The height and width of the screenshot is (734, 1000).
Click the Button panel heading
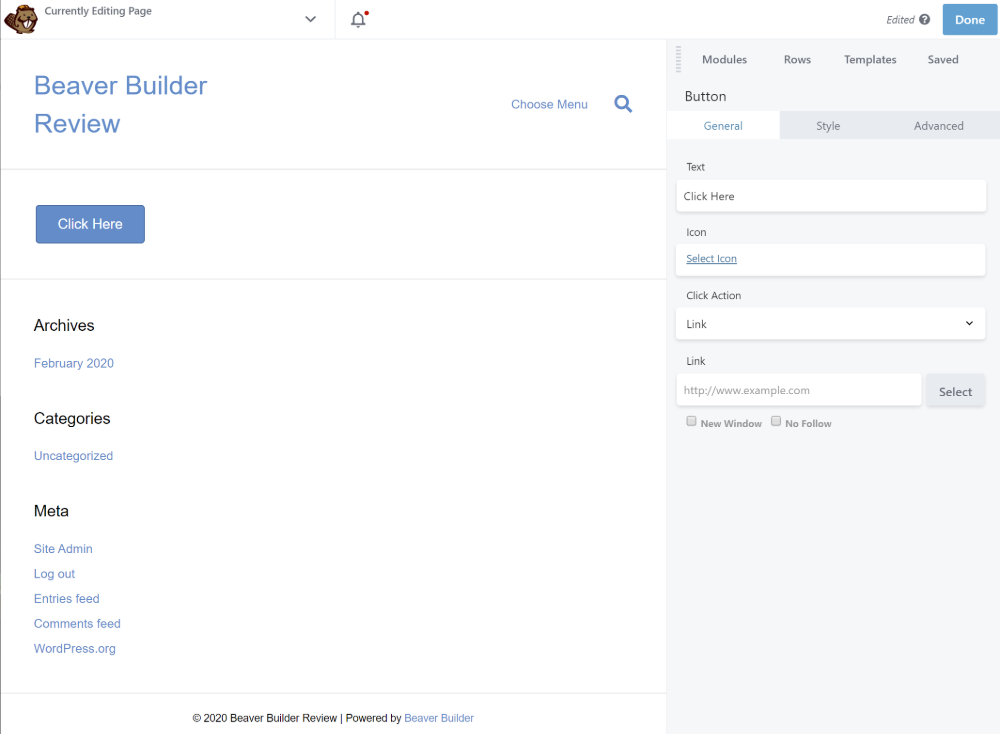(705, 96)
